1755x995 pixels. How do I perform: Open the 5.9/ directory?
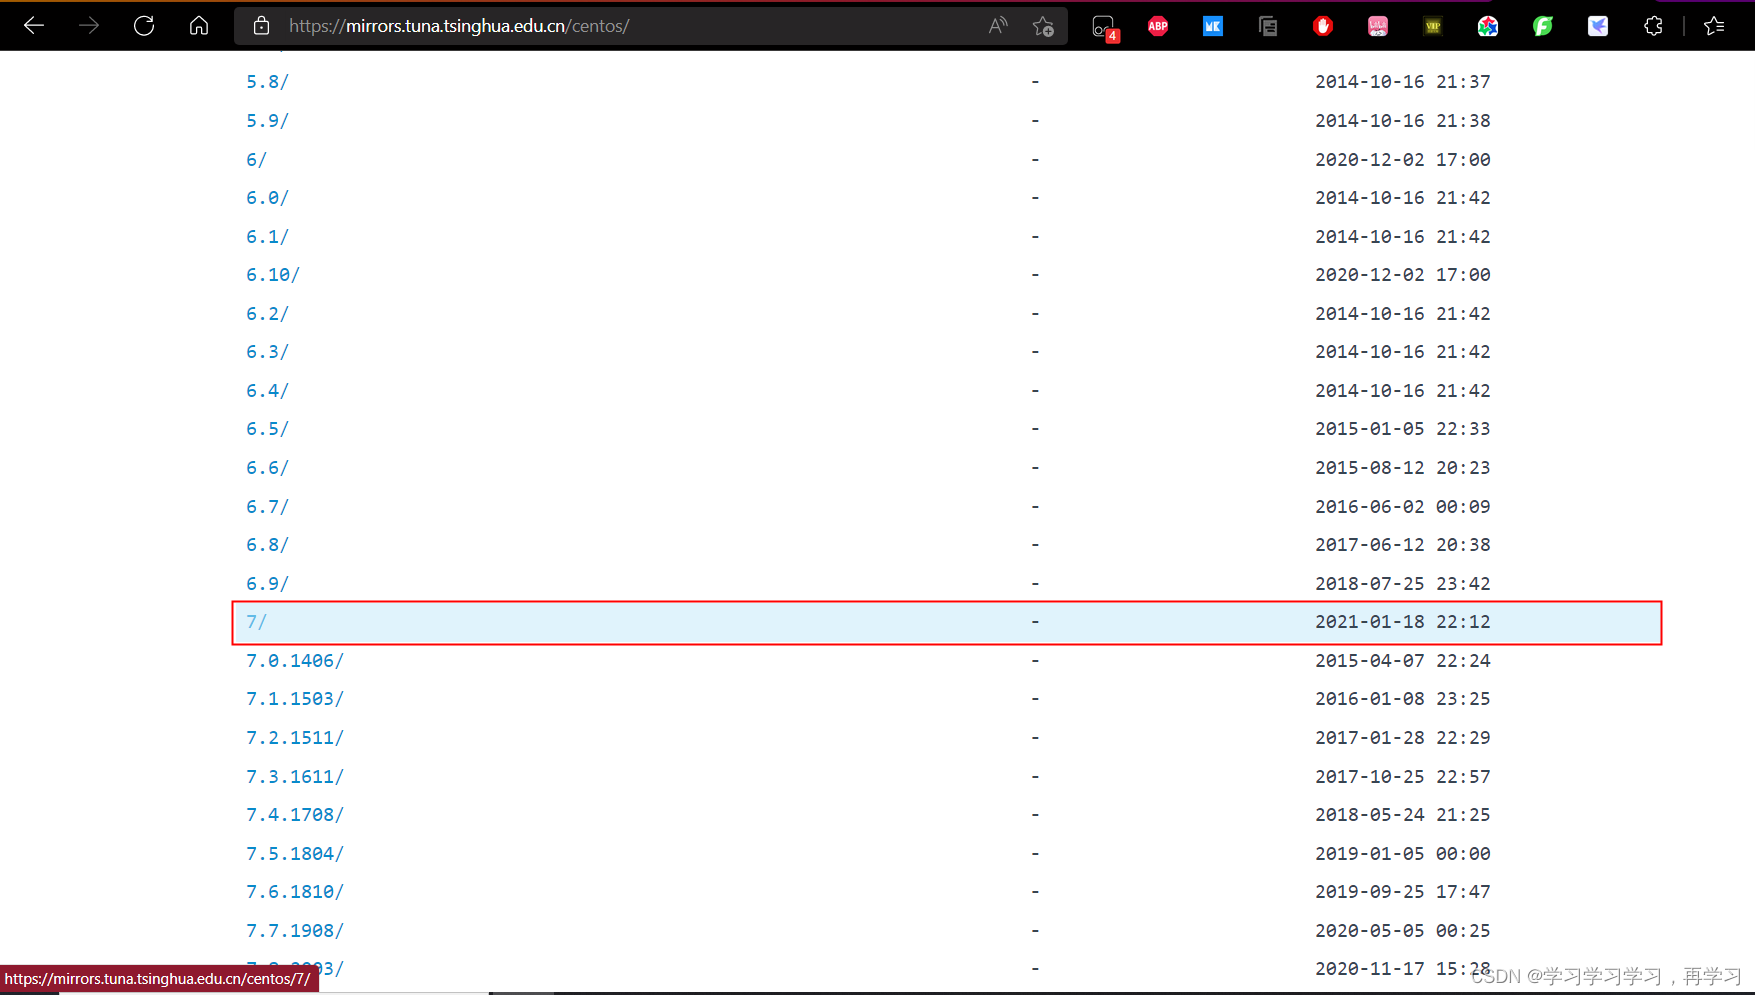(x=267, y=121)
